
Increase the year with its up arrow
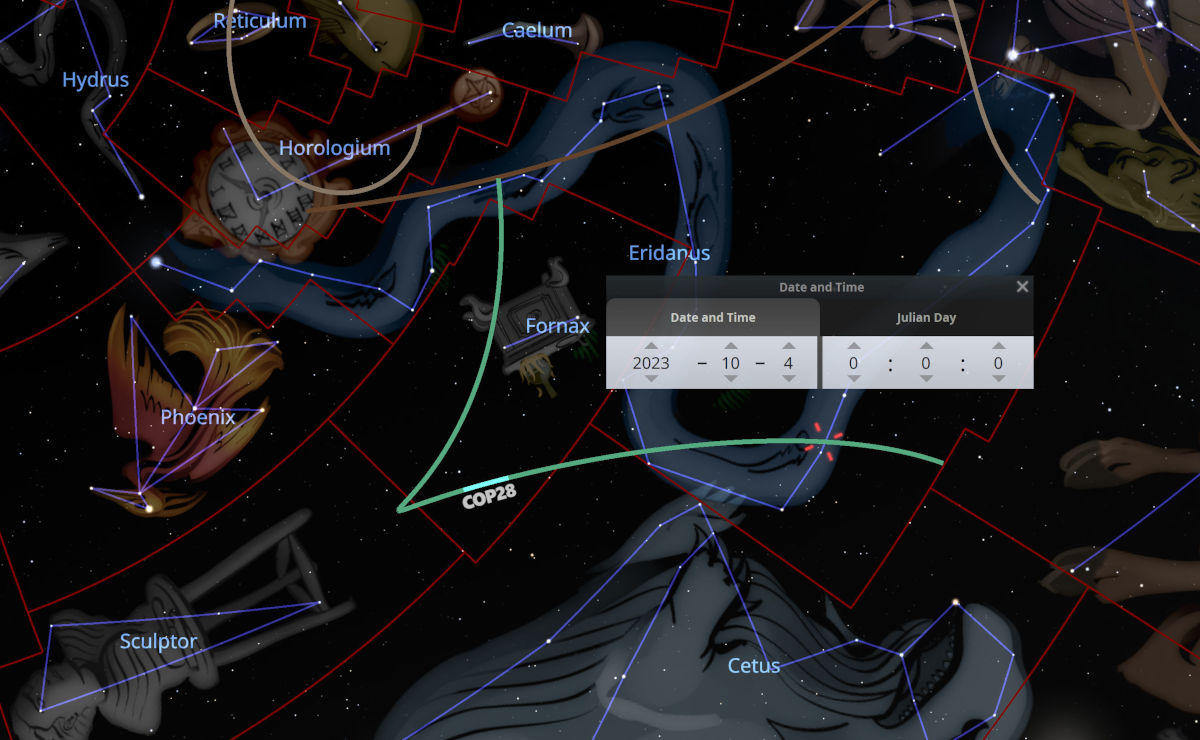pyautogui.click(x=651, y=346)
